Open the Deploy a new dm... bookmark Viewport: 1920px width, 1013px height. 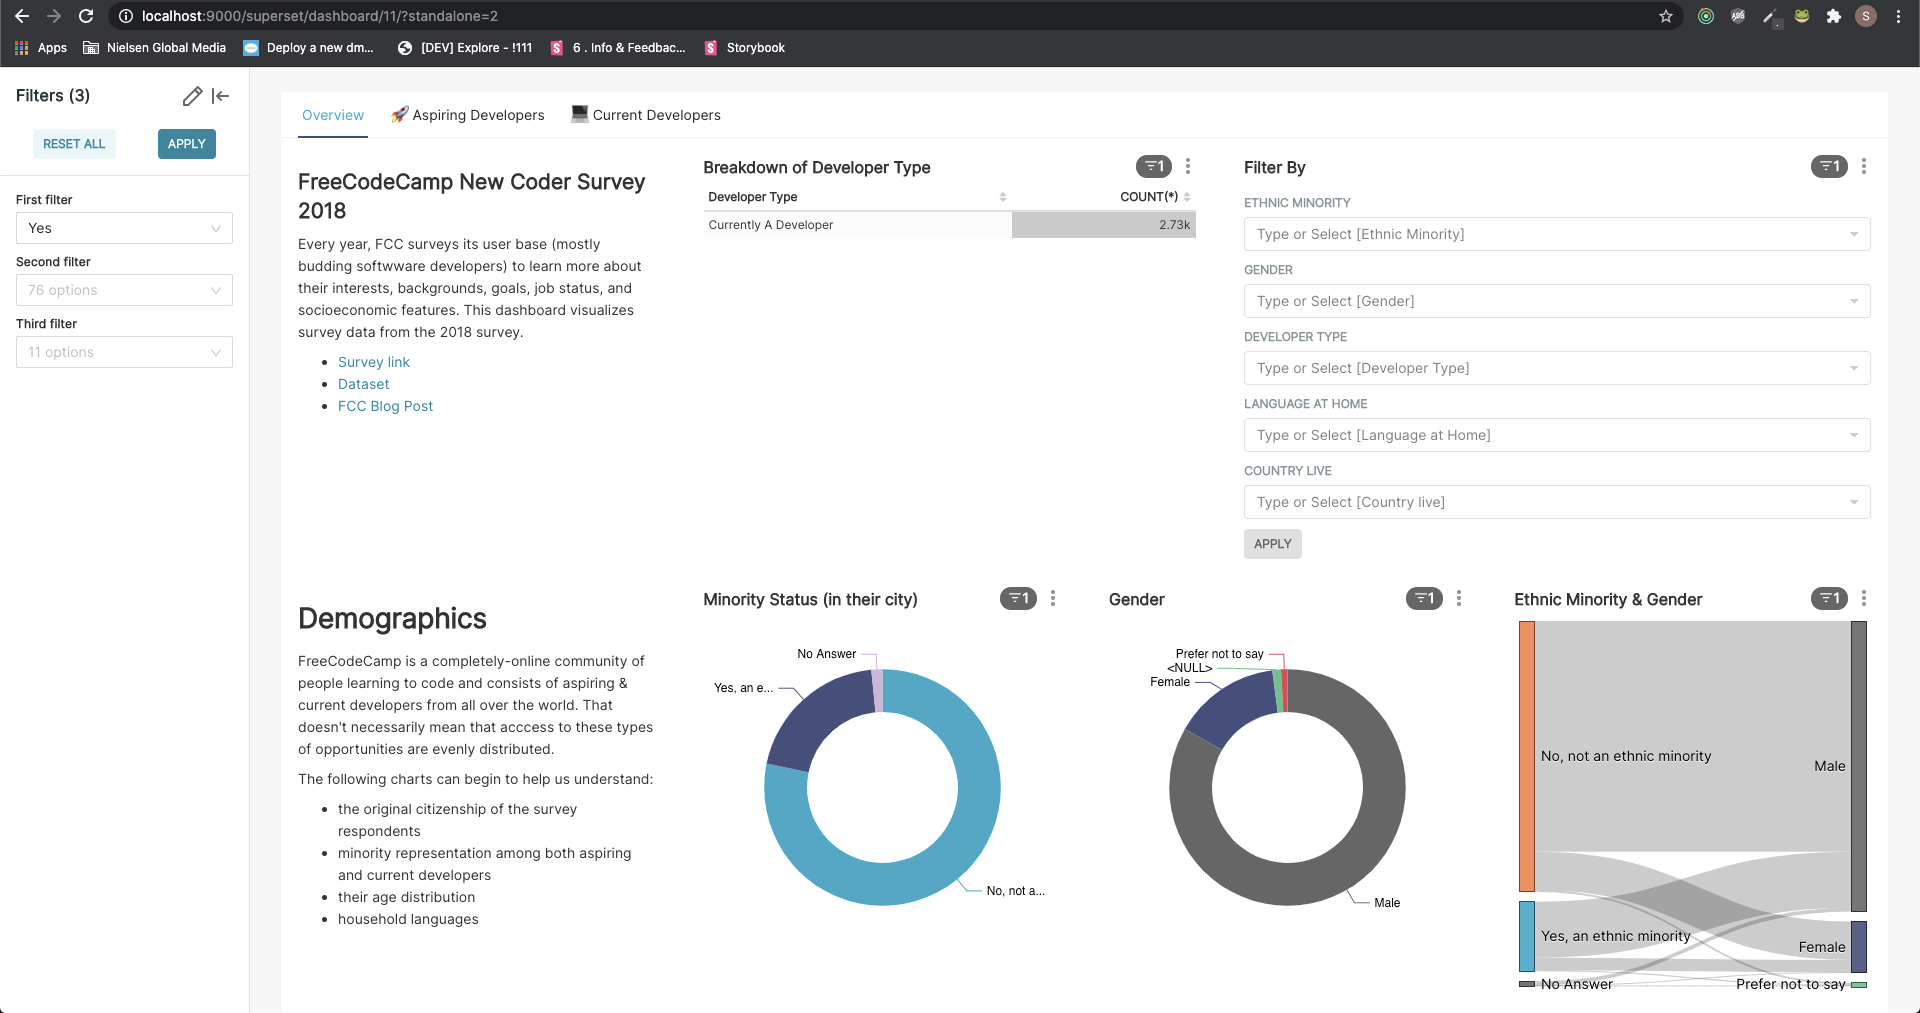coord(309,48)
